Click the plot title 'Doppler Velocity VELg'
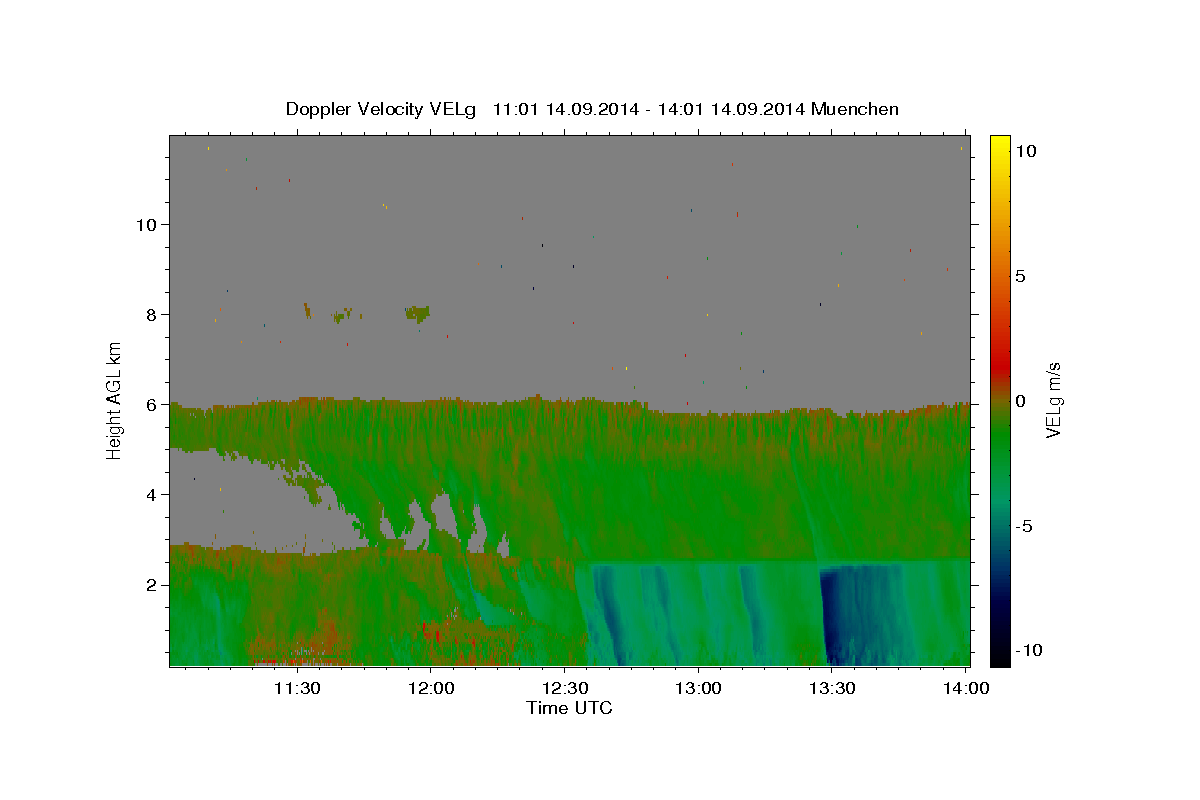This screenshot has height=800, width=1200. click(383, 109)
